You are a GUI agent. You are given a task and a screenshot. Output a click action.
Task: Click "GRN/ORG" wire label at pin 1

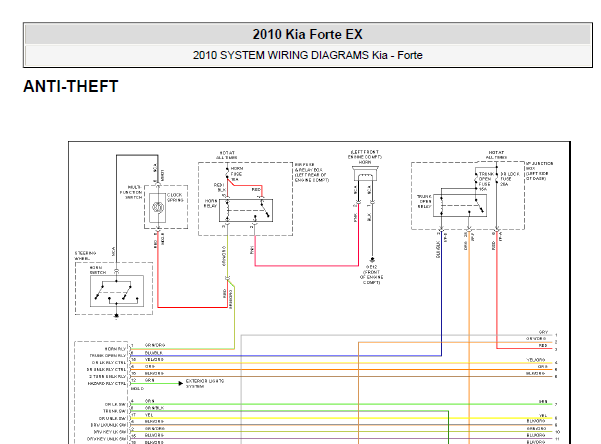click(155, 345)
